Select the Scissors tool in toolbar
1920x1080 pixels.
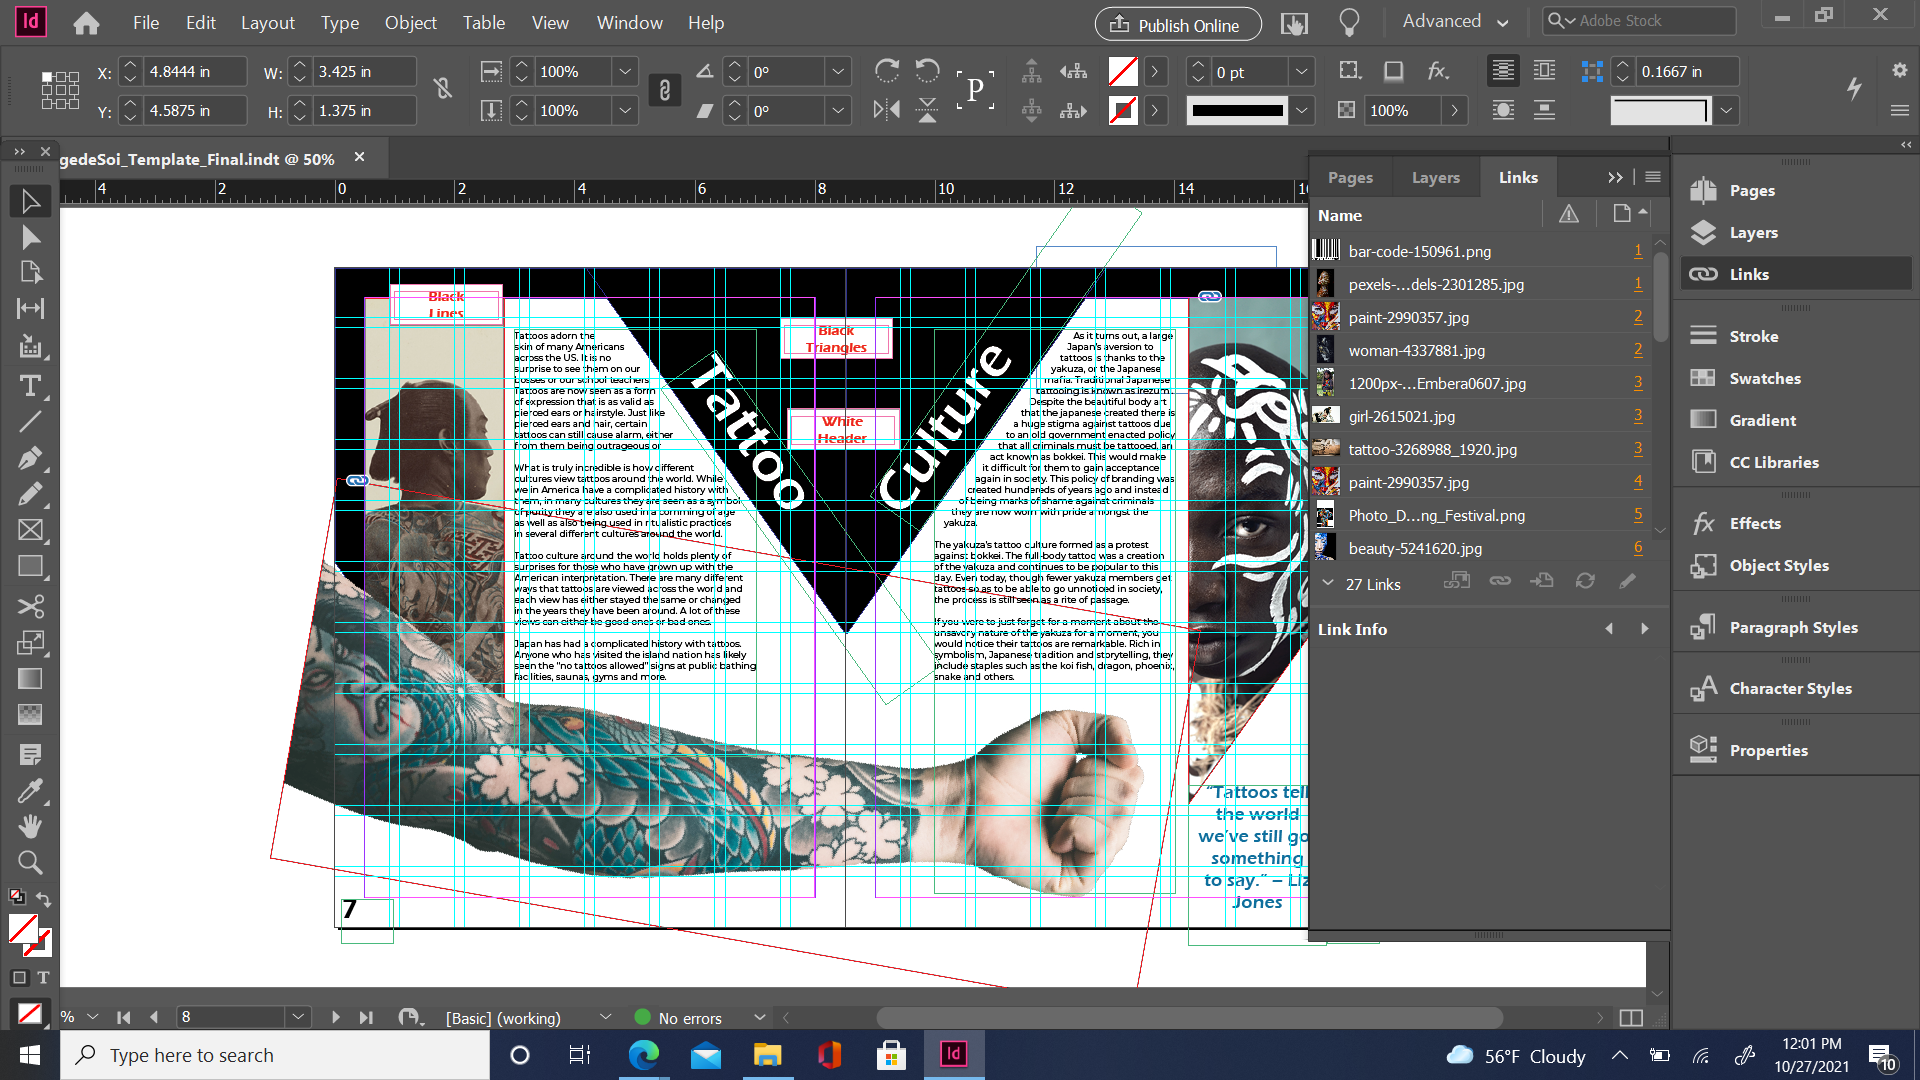tap(30, 606)
